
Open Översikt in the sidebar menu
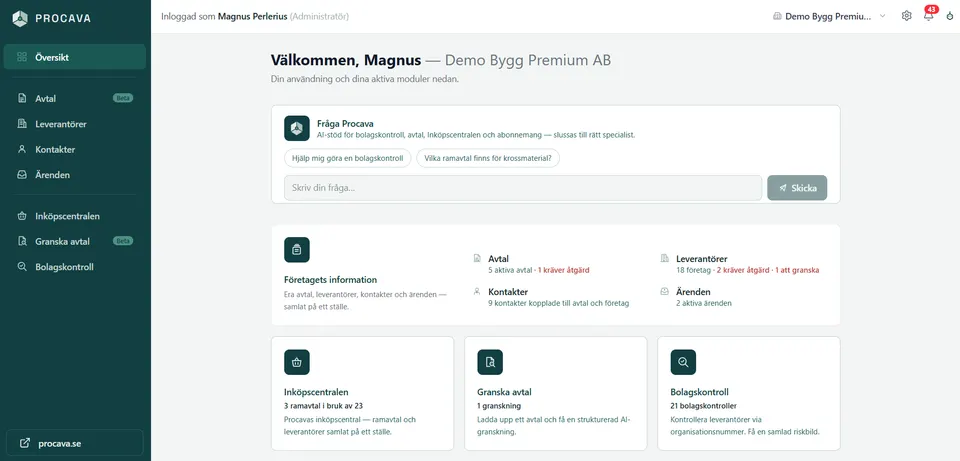click(75, 57)
